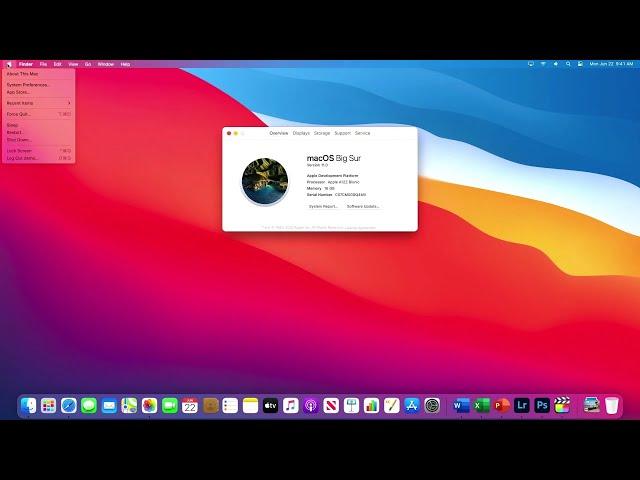
Task: Open the Music app in Dock
Action: pos(291,405)
